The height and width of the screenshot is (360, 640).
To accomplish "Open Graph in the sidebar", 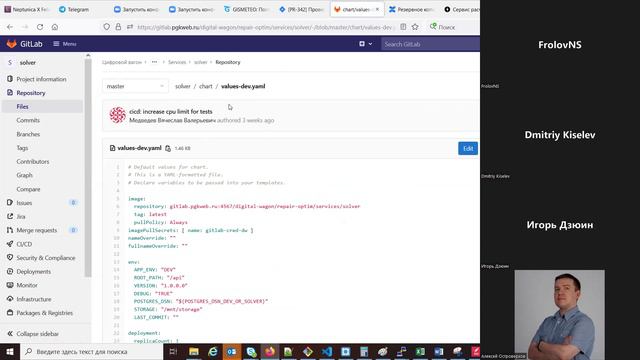I will [24, 175].
